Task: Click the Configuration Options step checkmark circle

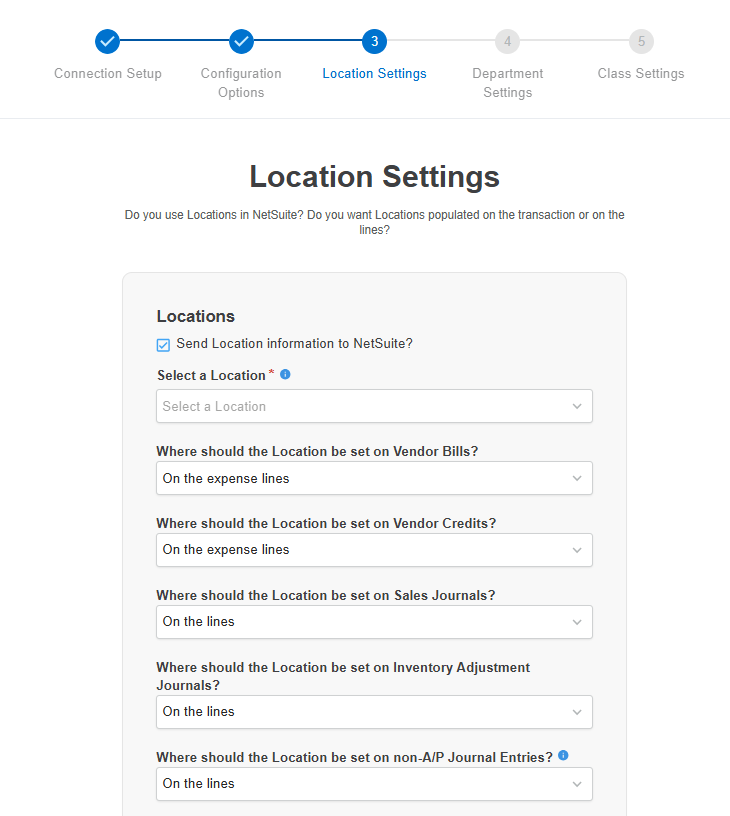Action: 241,42
